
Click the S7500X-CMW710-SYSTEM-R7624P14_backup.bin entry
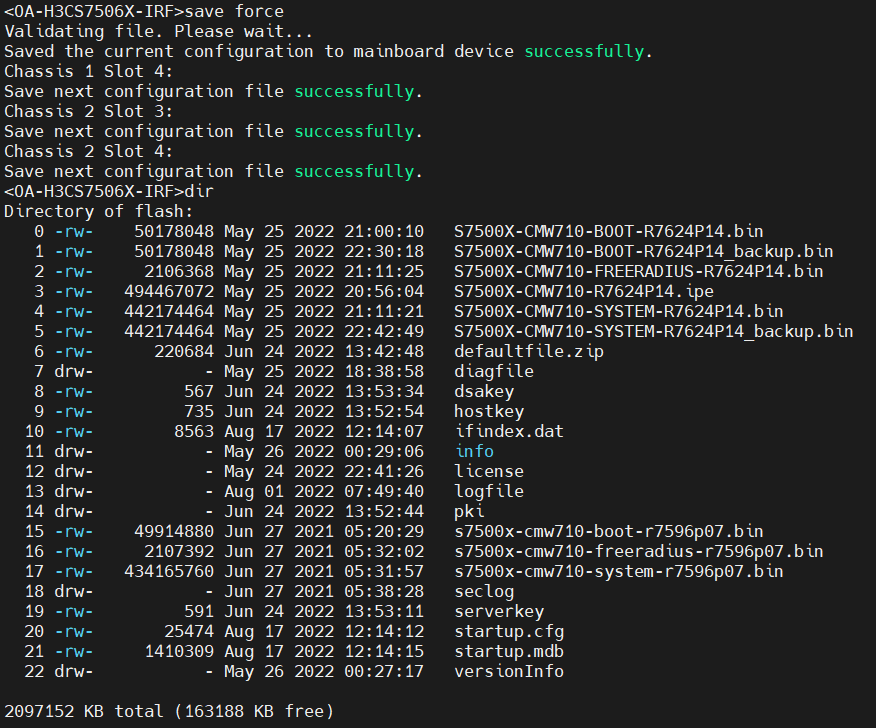click(653, 331)
